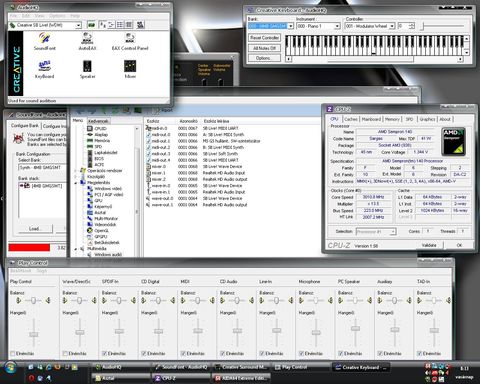Click the OK button in CPU-Z
The height and width of the screenshot is (384, 480).
(x=459, y=245)
